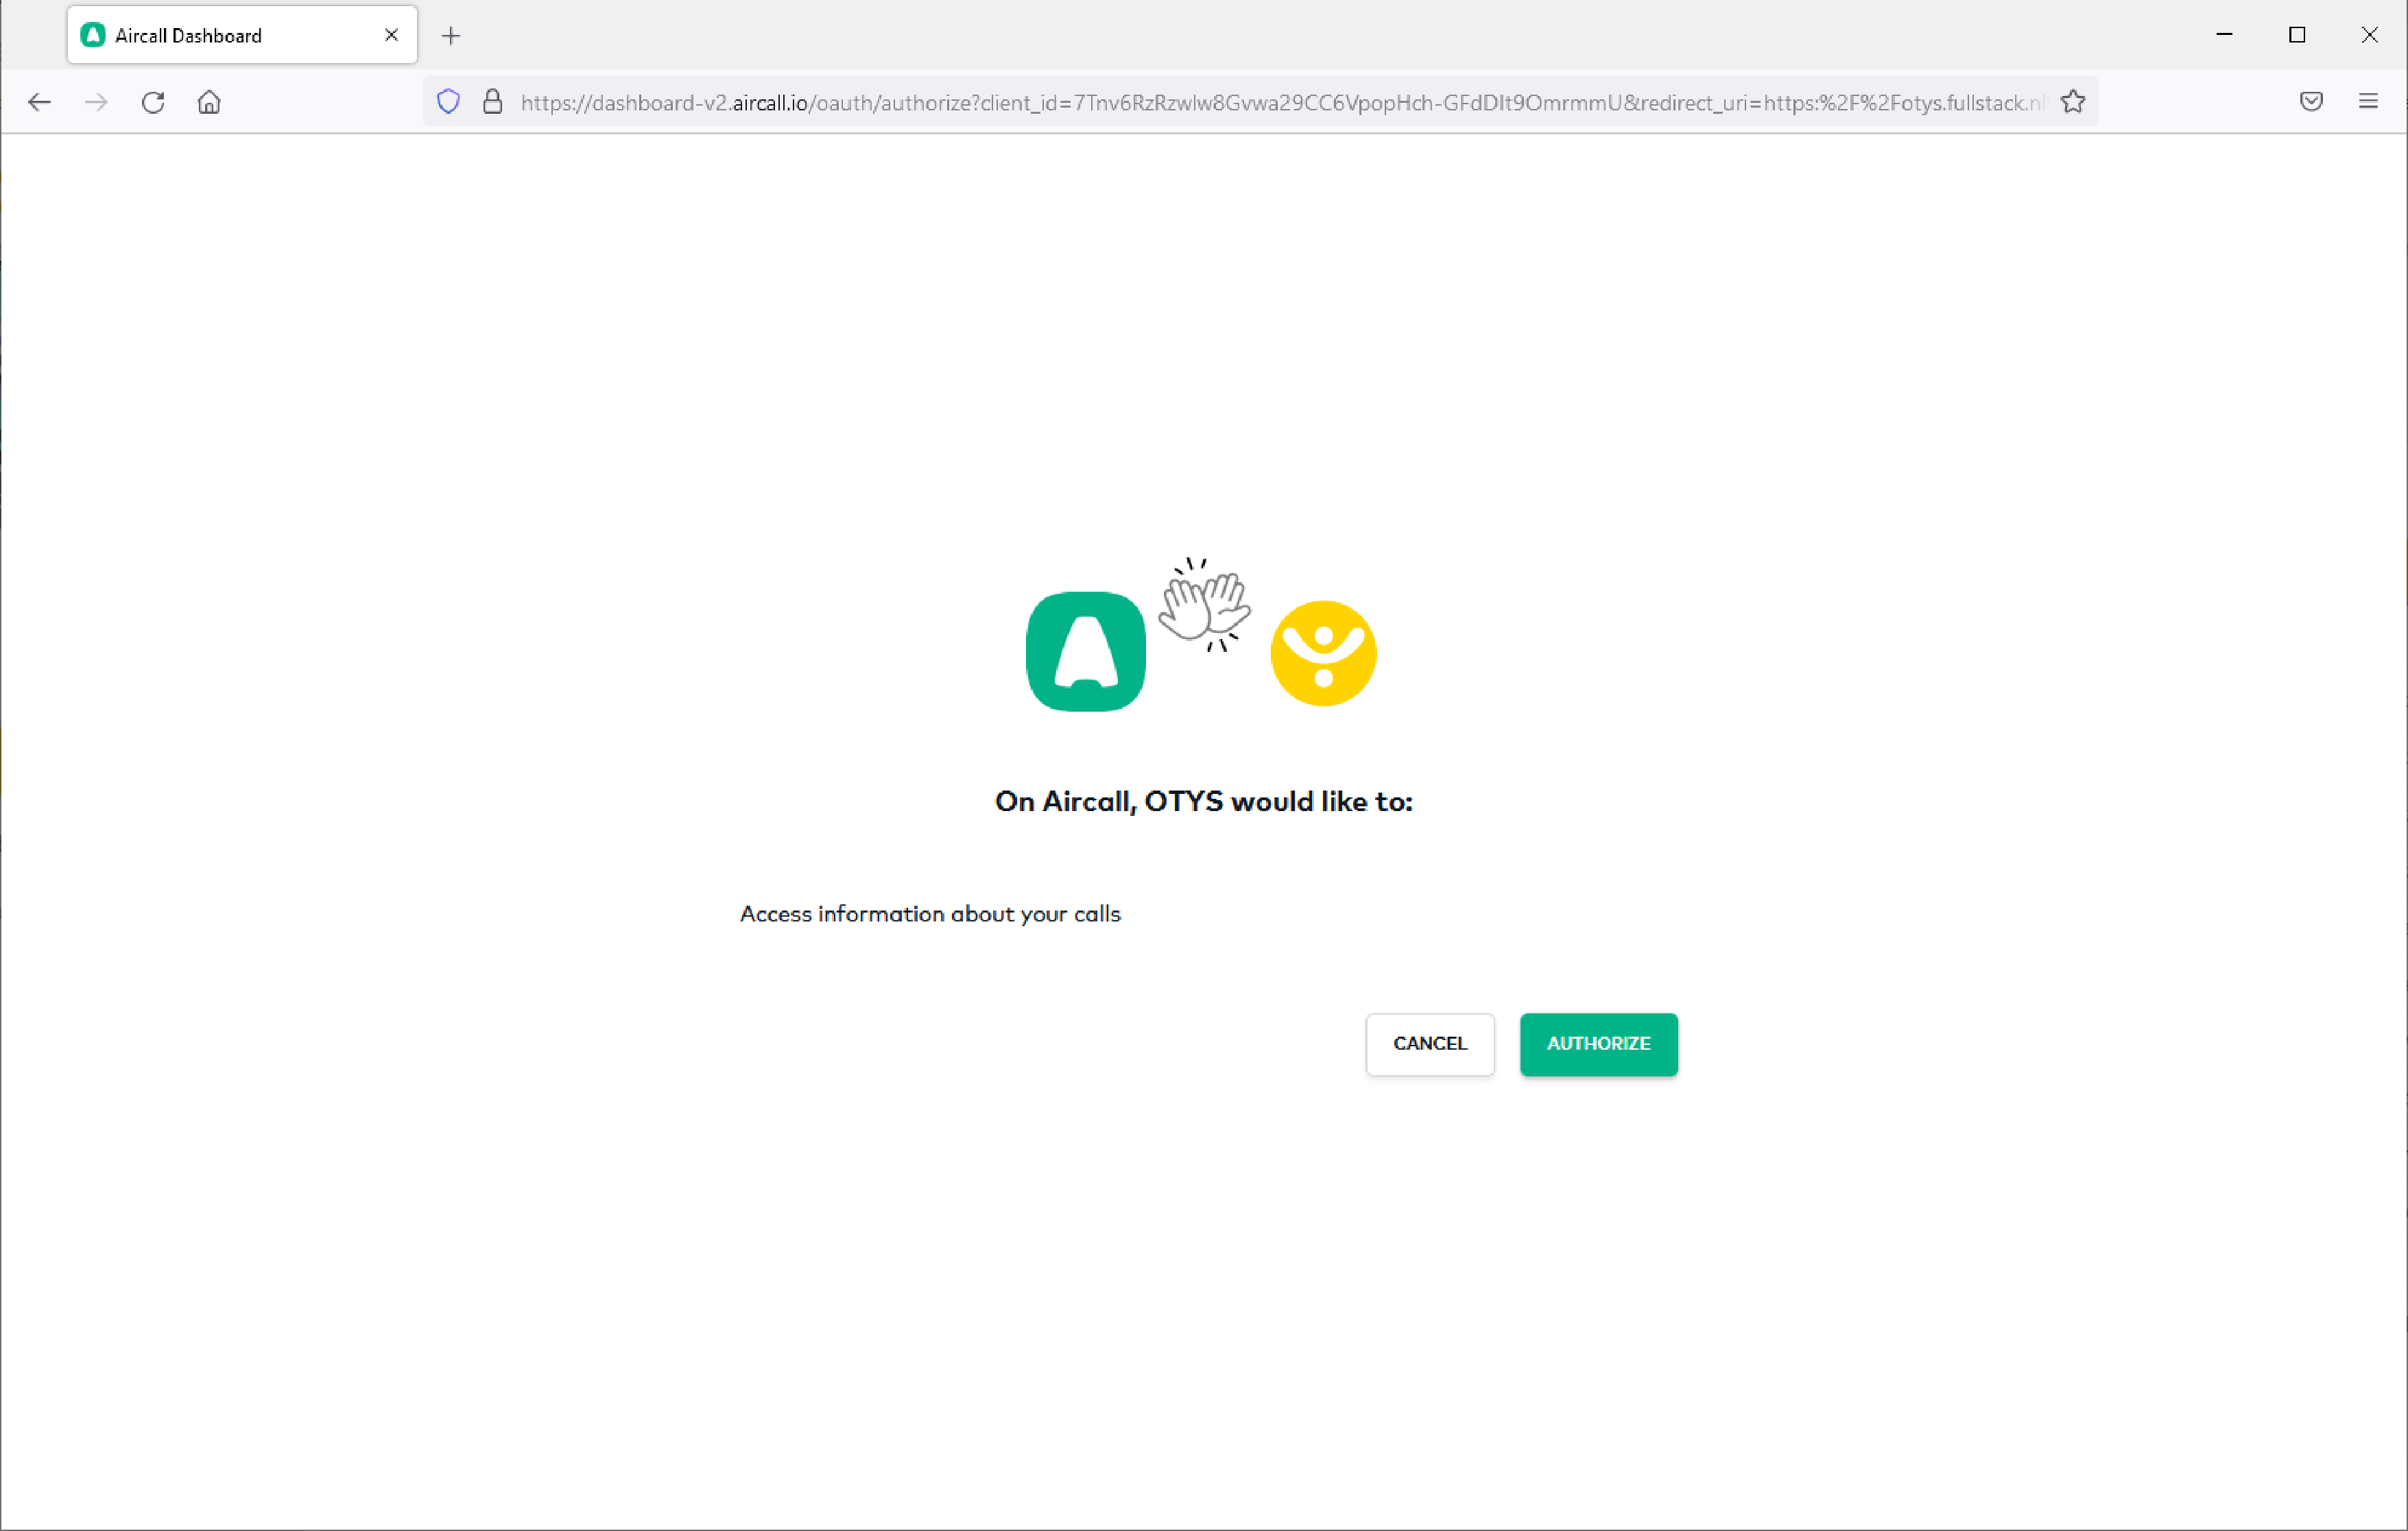
Task: Close the browser window
Action: pyautogui.click(x=2370, y=35)
